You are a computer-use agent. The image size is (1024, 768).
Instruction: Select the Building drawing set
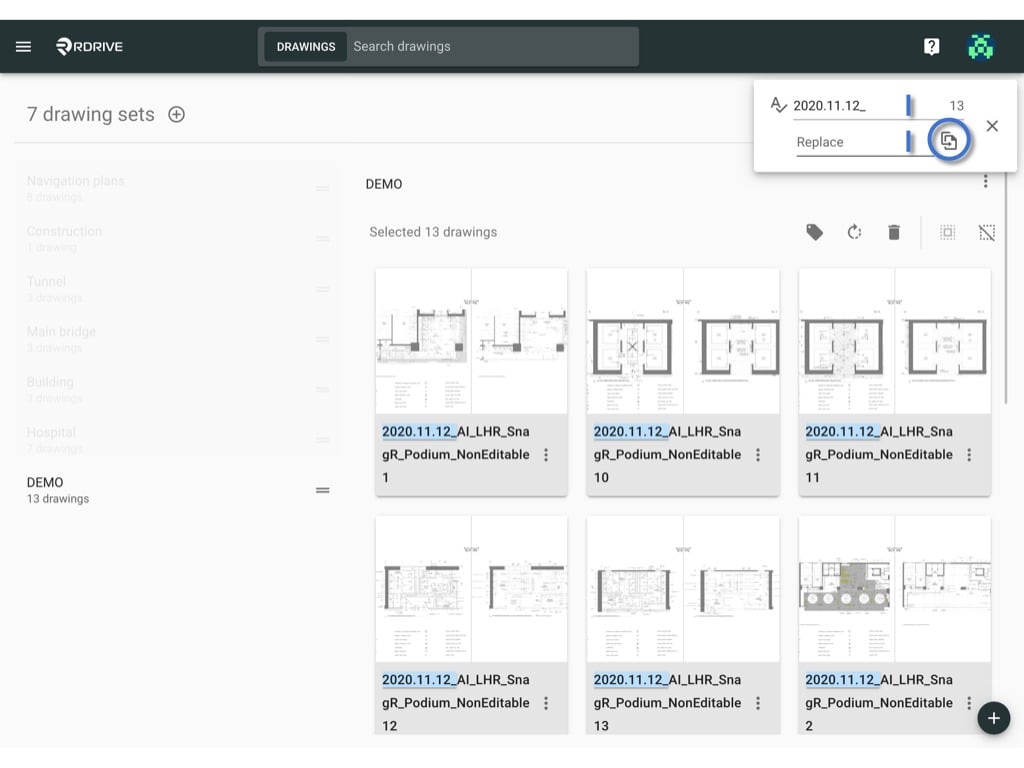point(178,389)
